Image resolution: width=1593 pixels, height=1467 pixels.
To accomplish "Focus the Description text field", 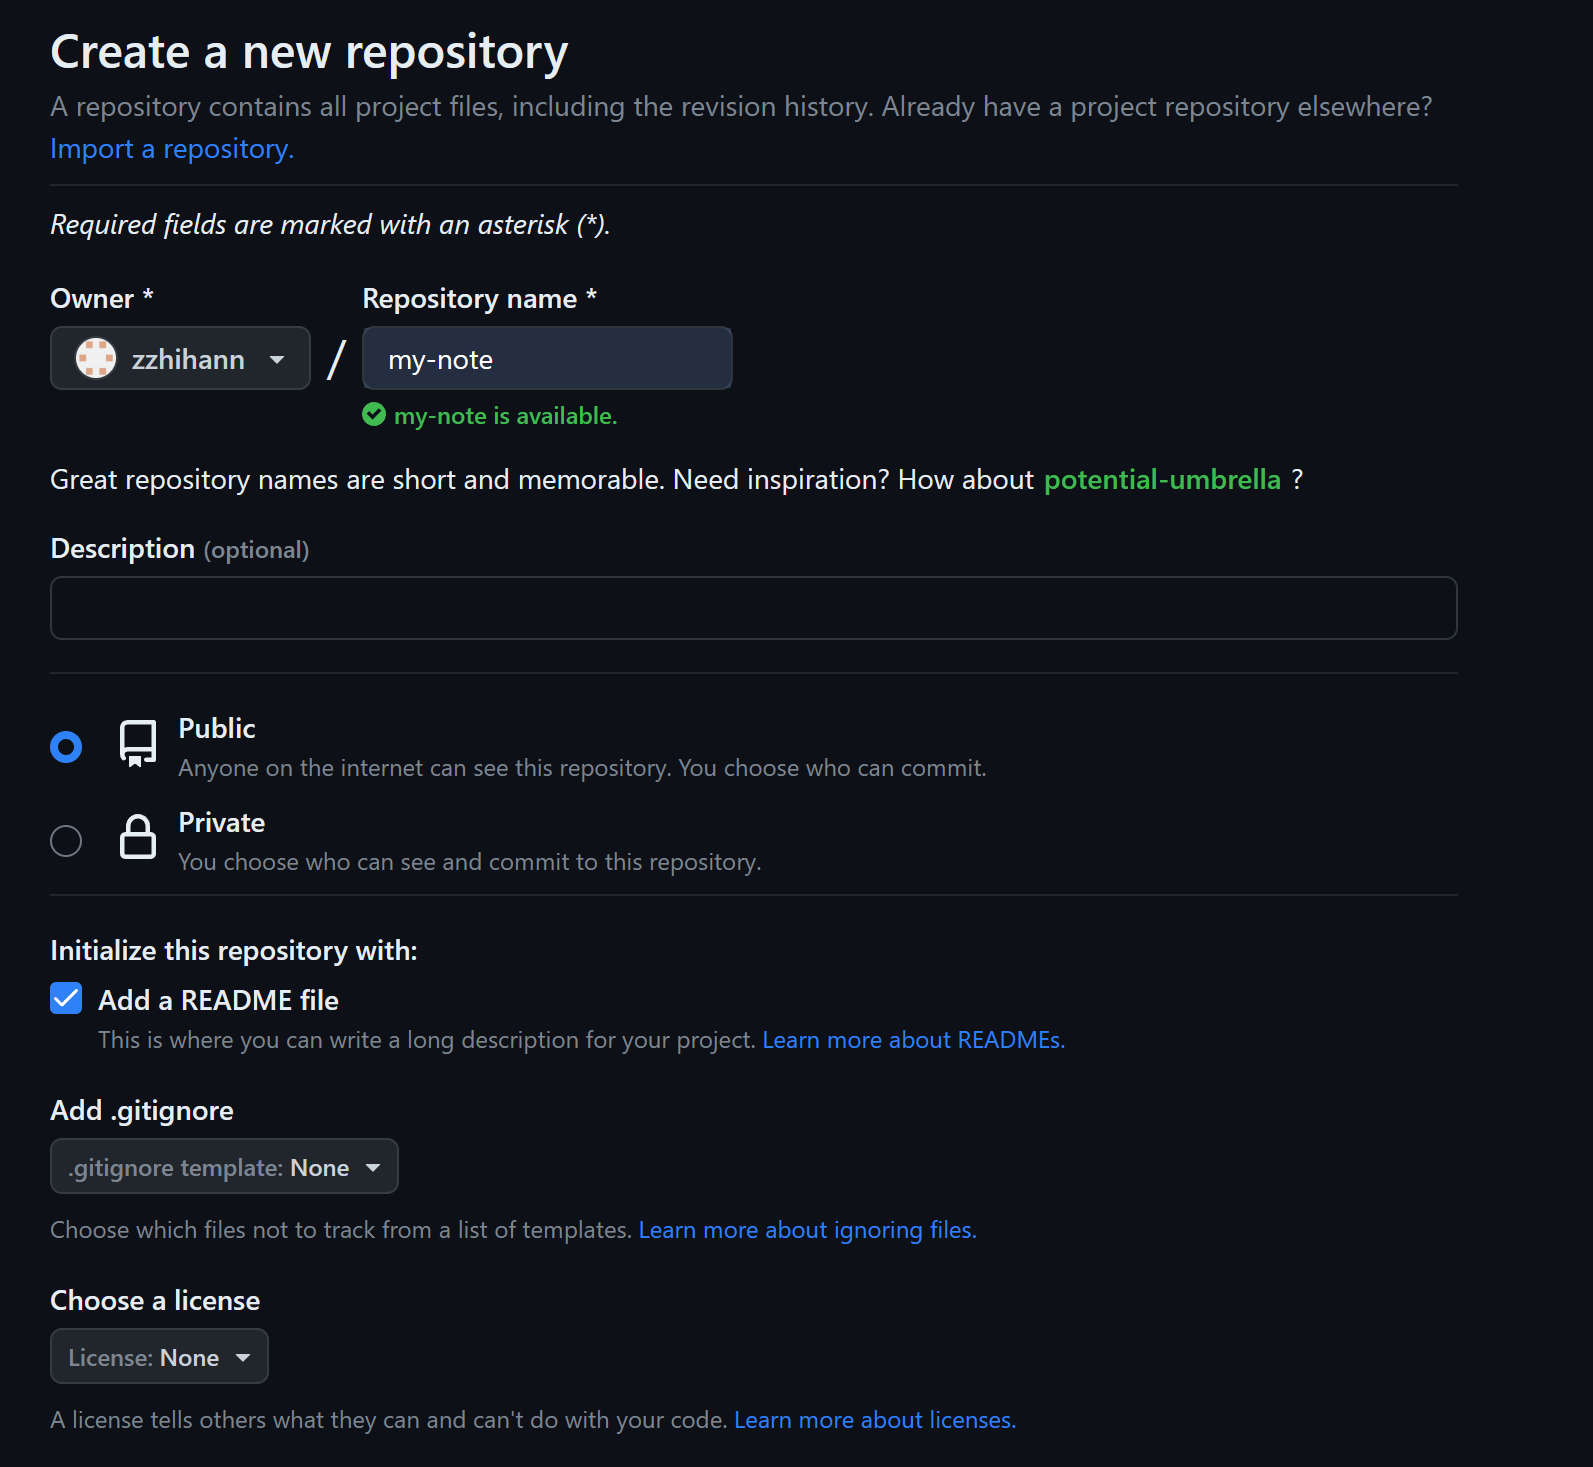I will (753, 608).
